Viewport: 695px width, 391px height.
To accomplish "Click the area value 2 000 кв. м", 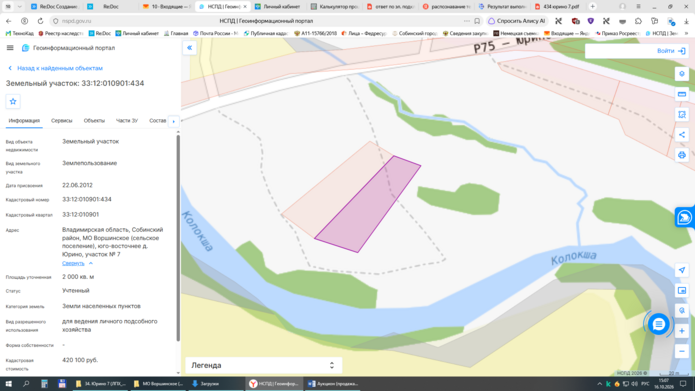I will click(78, 277).
